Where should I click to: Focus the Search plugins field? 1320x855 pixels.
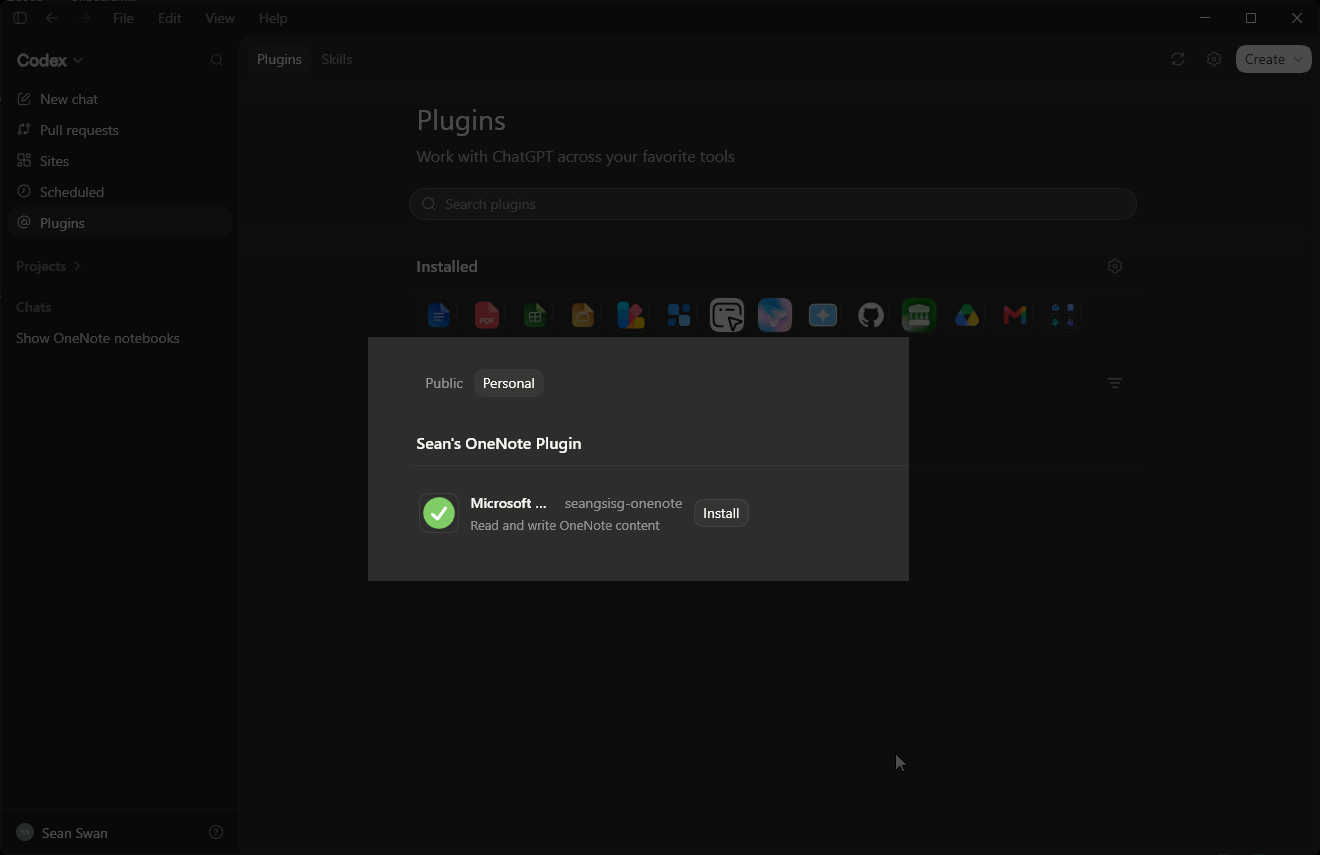[x=772, y=204]
